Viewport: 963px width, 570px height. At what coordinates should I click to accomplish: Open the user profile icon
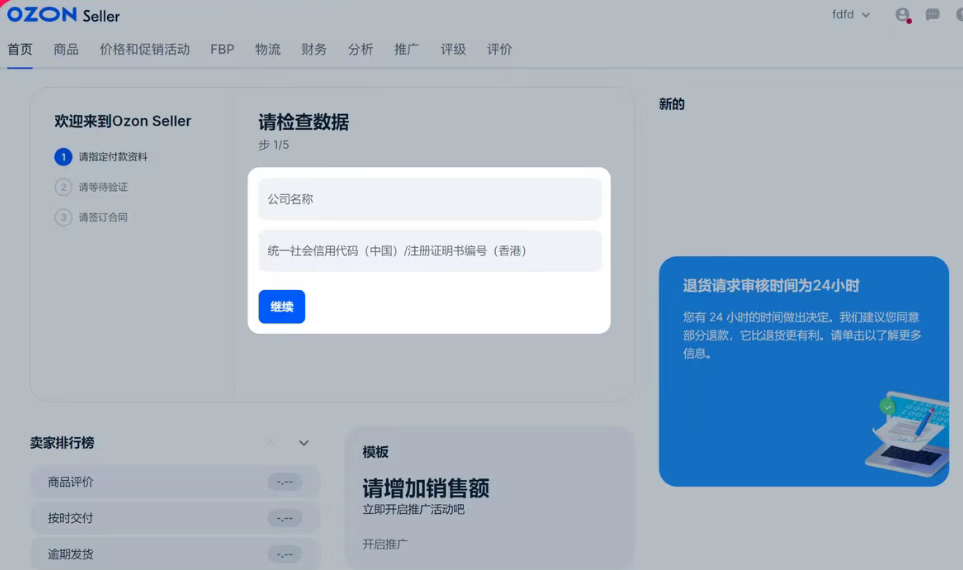pyautogui.click(x=902, y=15)
